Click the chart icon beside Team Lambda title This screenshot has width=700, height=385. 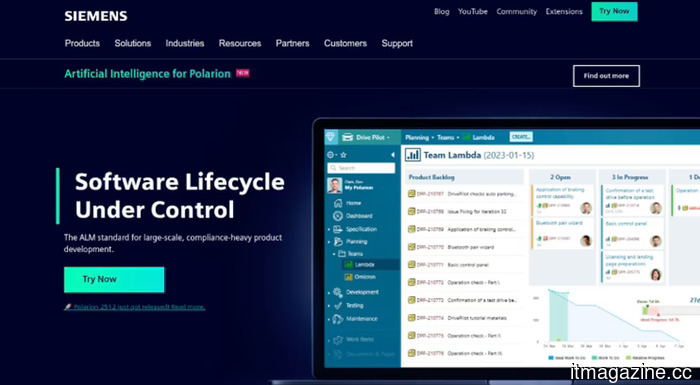point(412,155)
